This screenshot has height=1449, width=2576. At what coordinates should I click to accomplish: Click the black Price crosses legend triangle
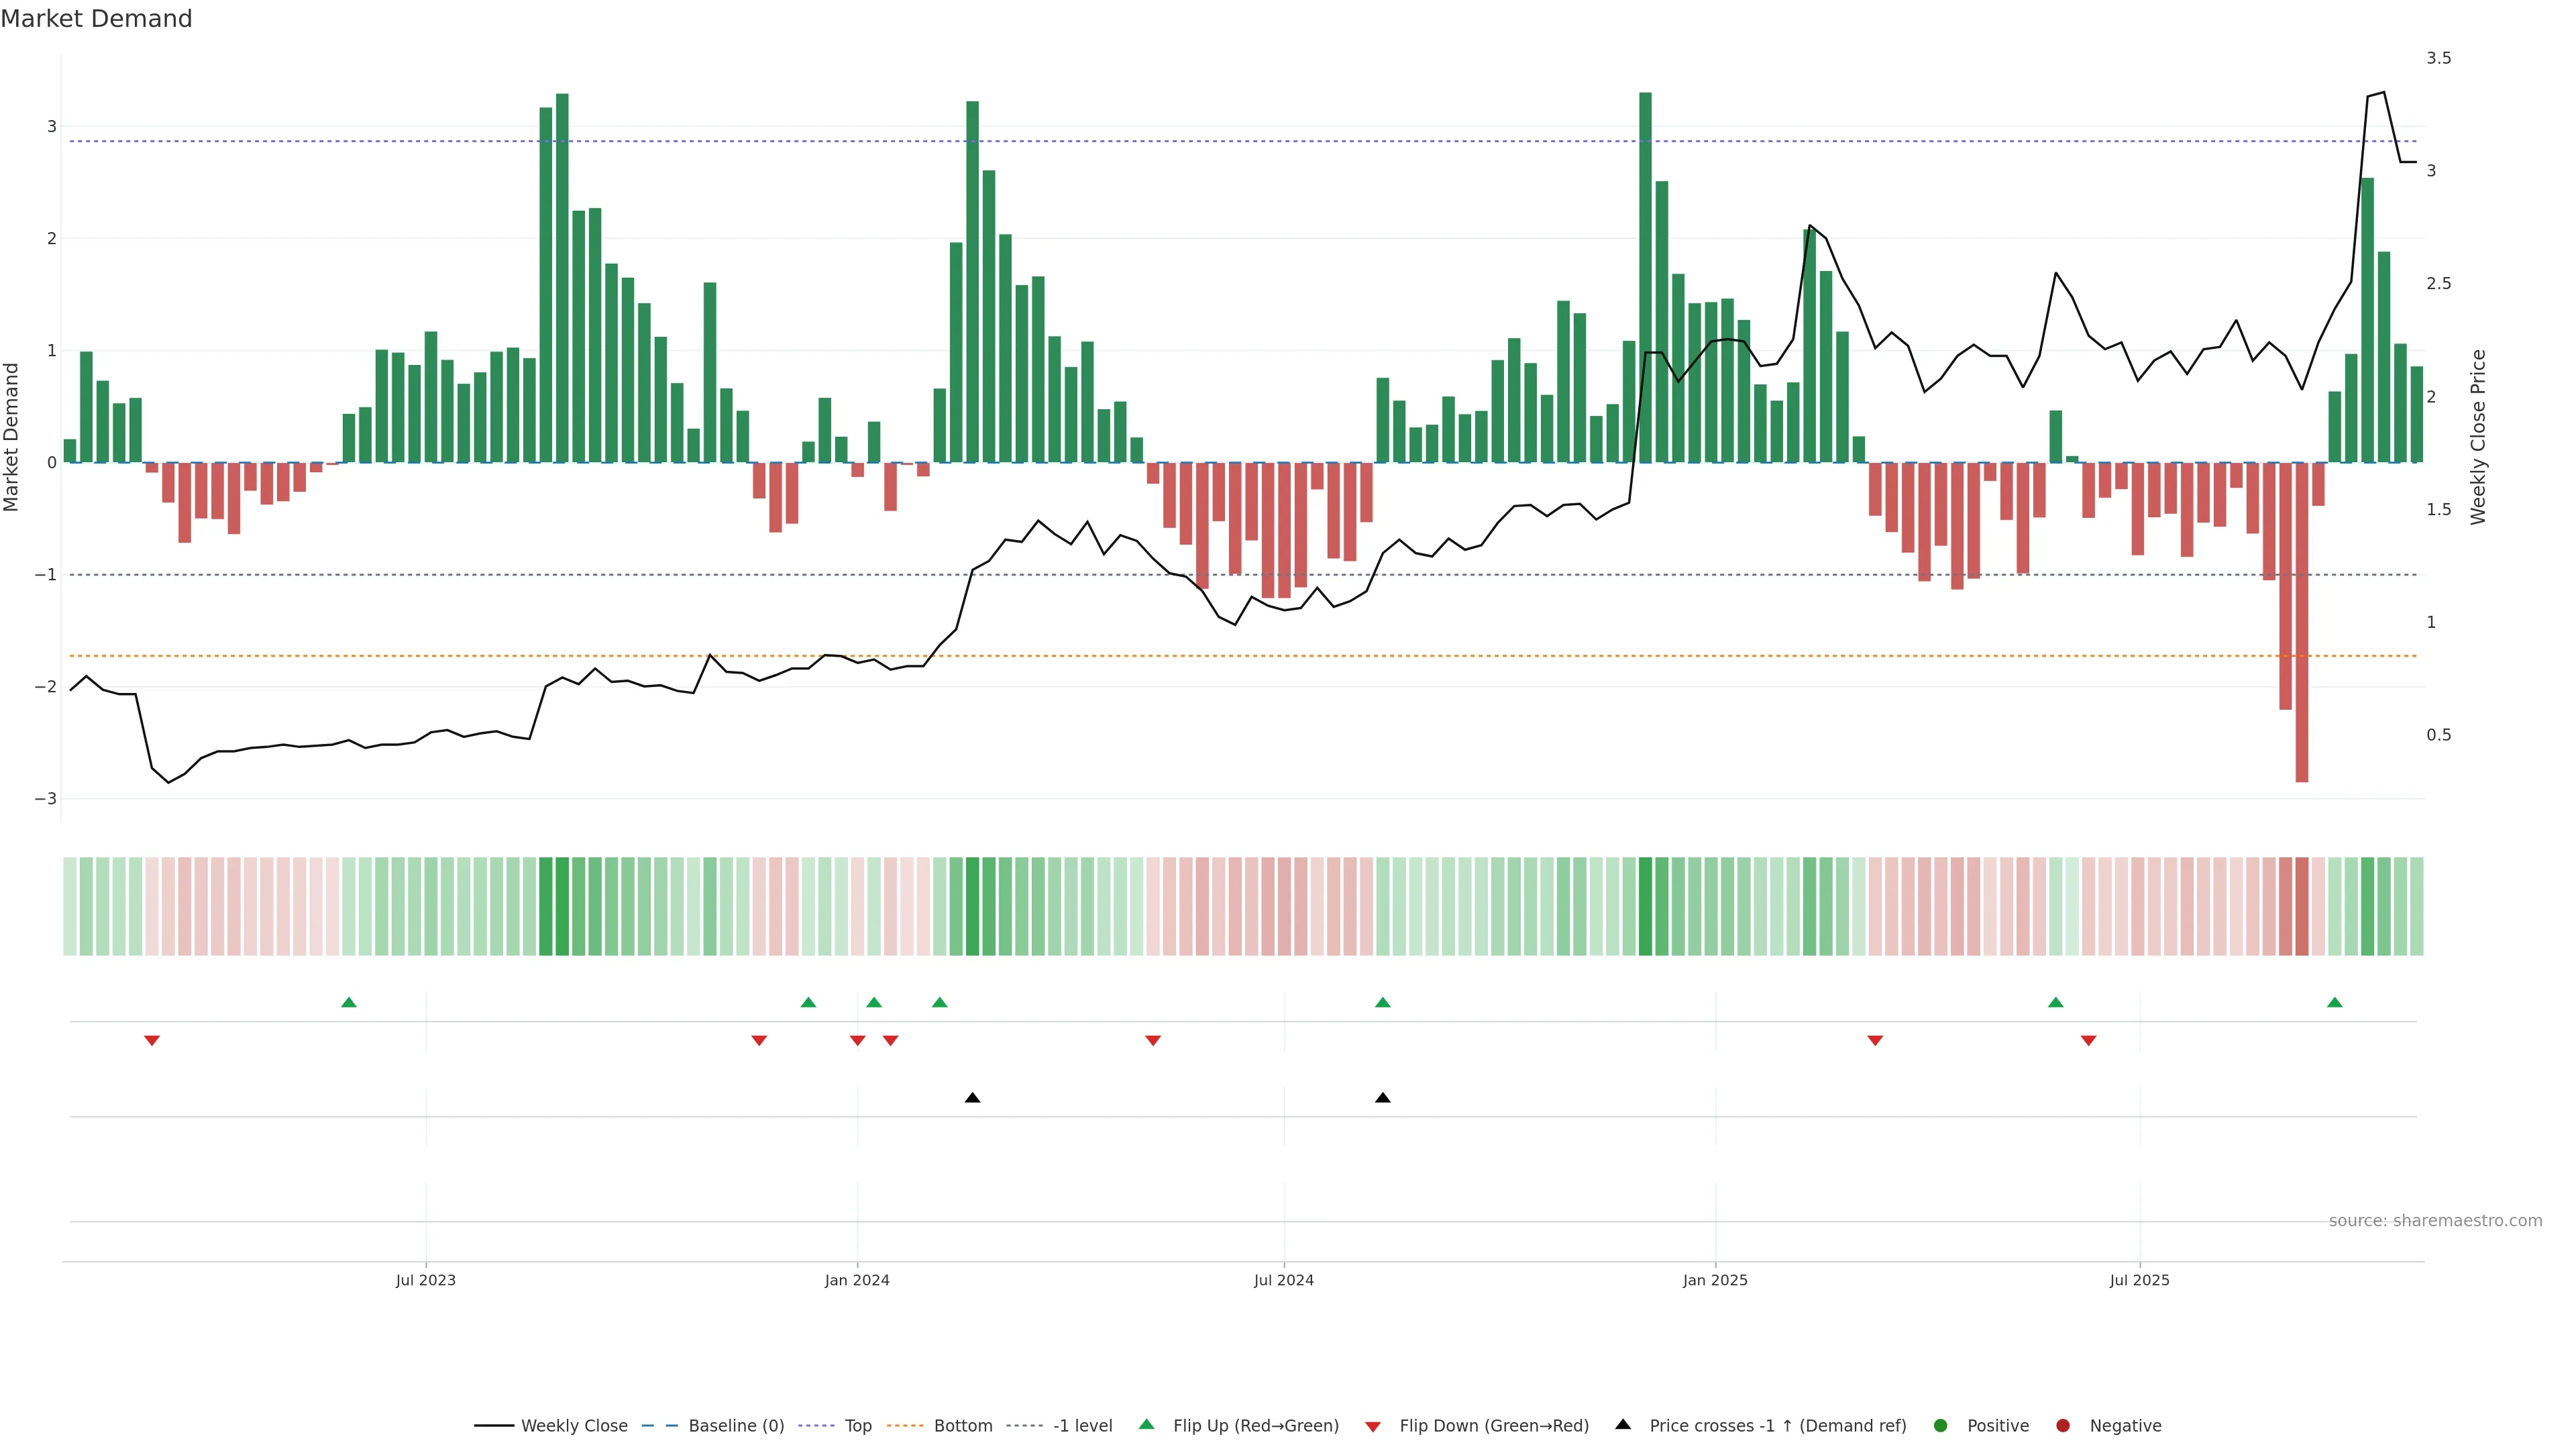(1623, 1425)
